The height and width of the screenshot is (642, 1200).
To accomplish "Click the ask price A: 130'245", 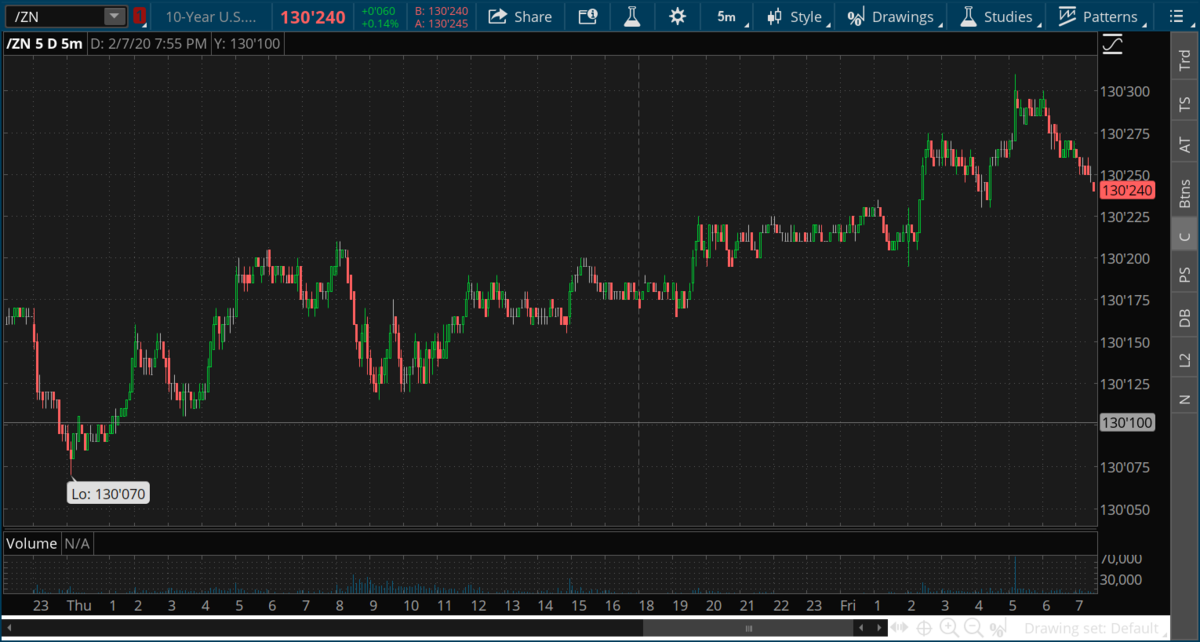I will [x=441, y=23].
